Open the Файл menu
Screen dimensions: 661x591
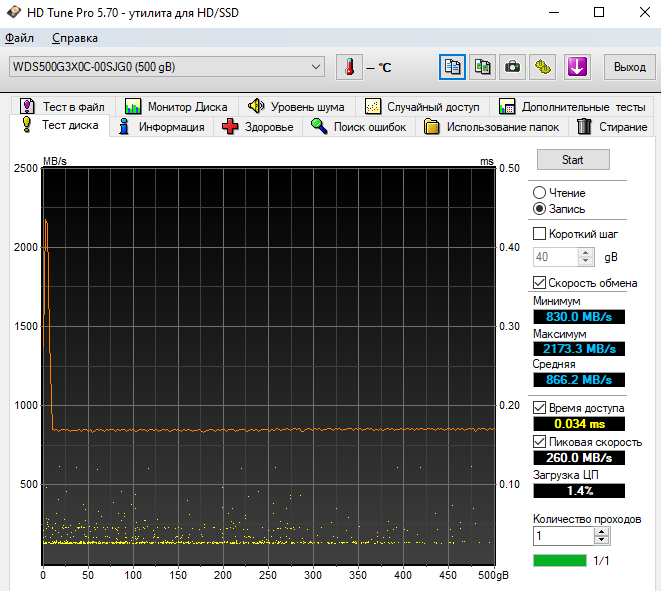pos(19,38)
